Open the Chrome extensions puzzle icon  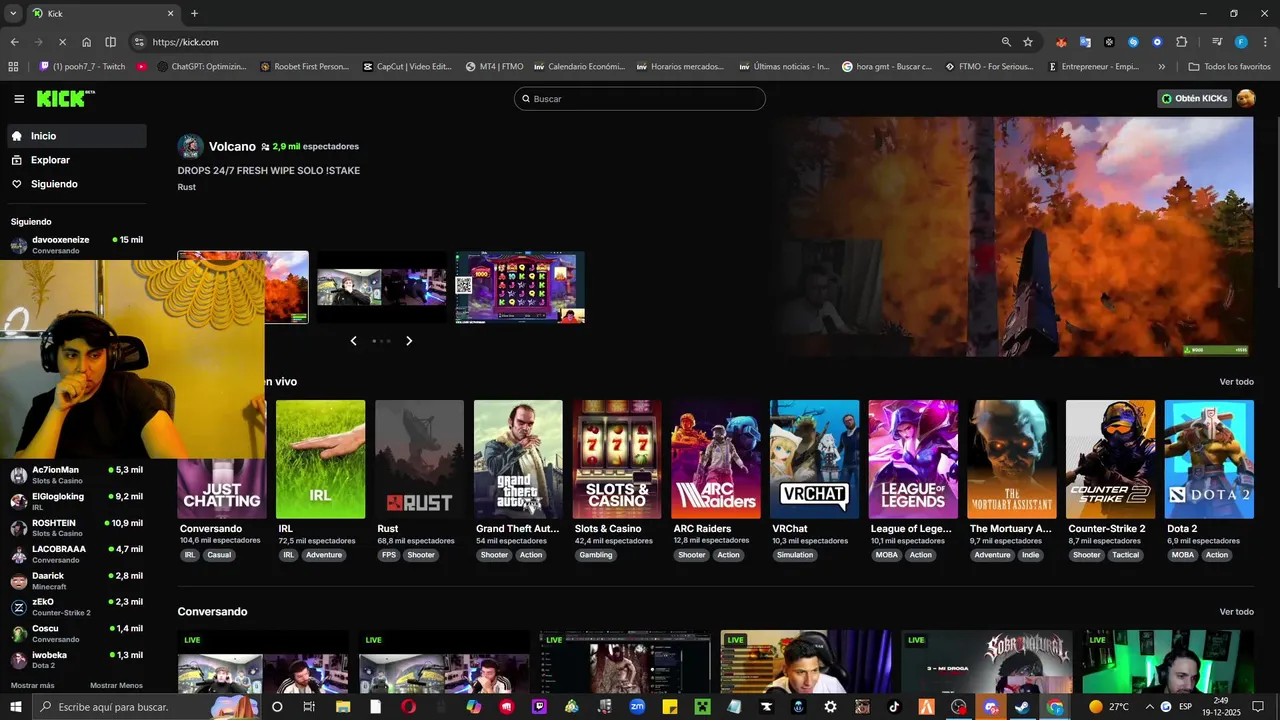(x=1181, y=42)
